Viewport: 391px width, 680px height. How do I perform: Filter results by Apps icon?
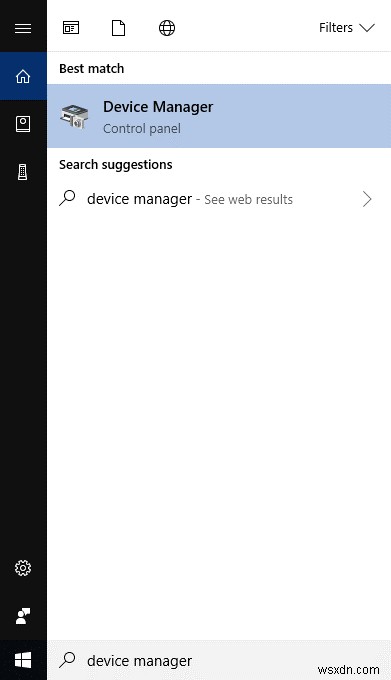[x=71, y=28]
